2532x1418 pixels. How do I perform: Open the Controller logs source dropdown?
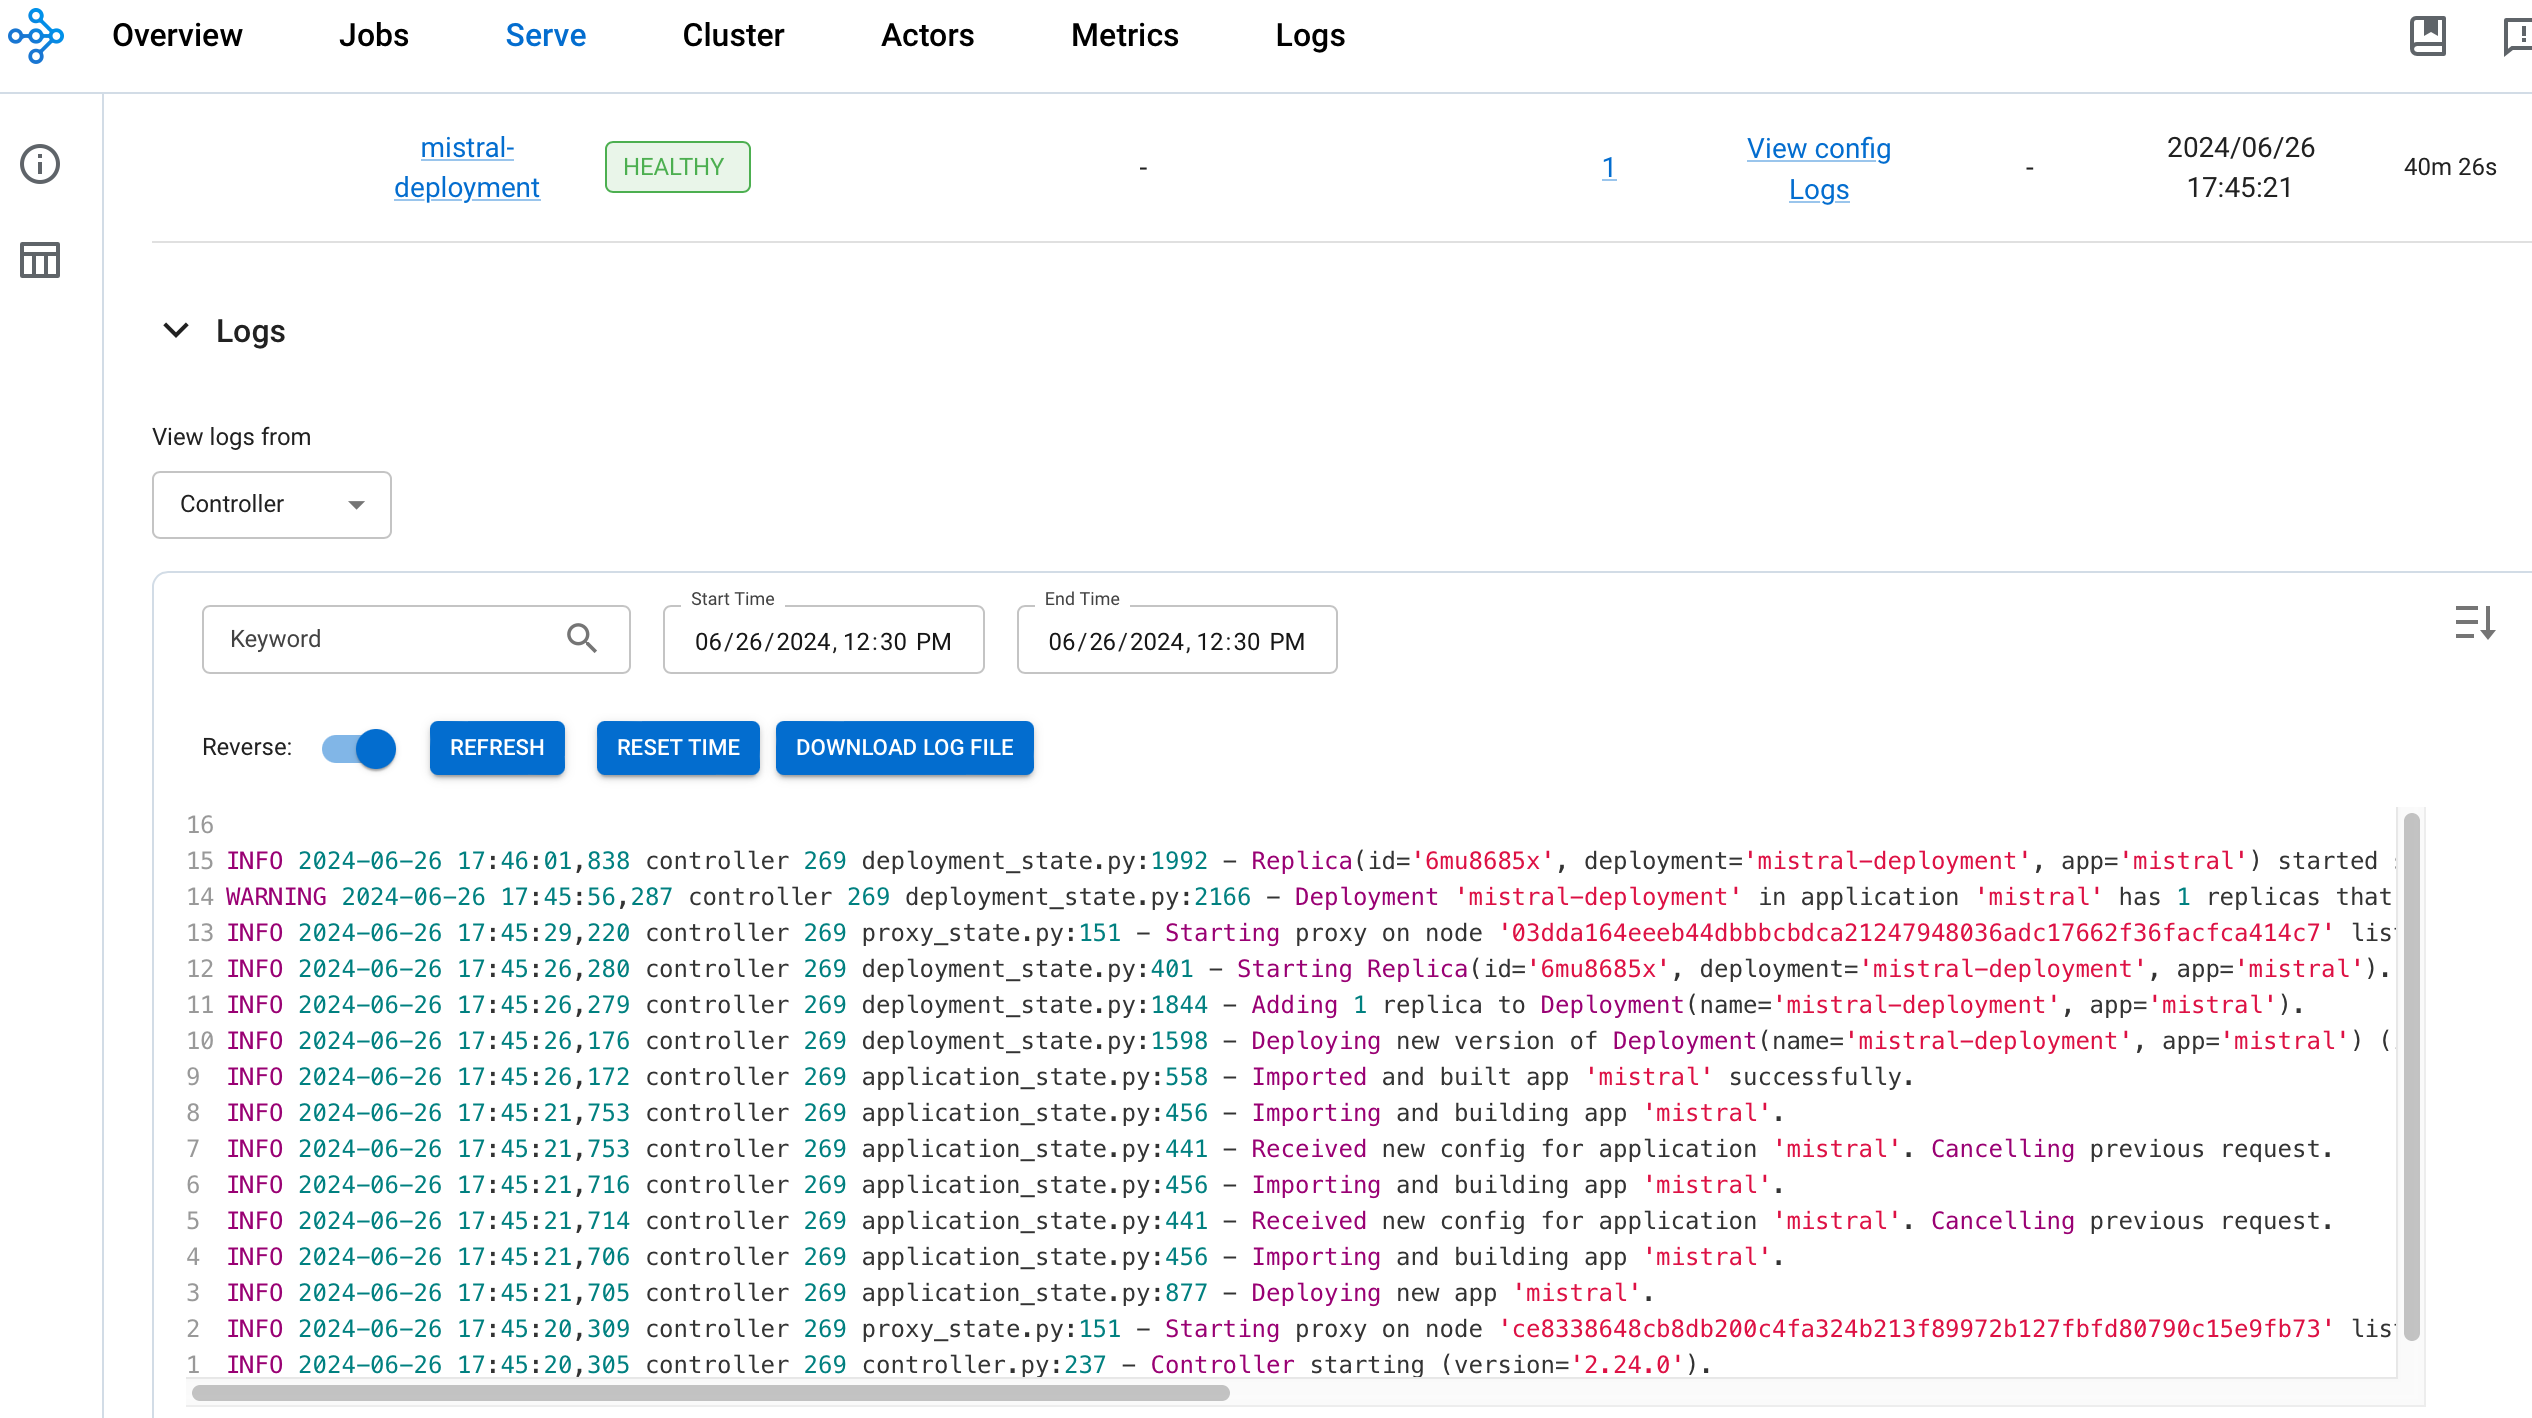271,505
